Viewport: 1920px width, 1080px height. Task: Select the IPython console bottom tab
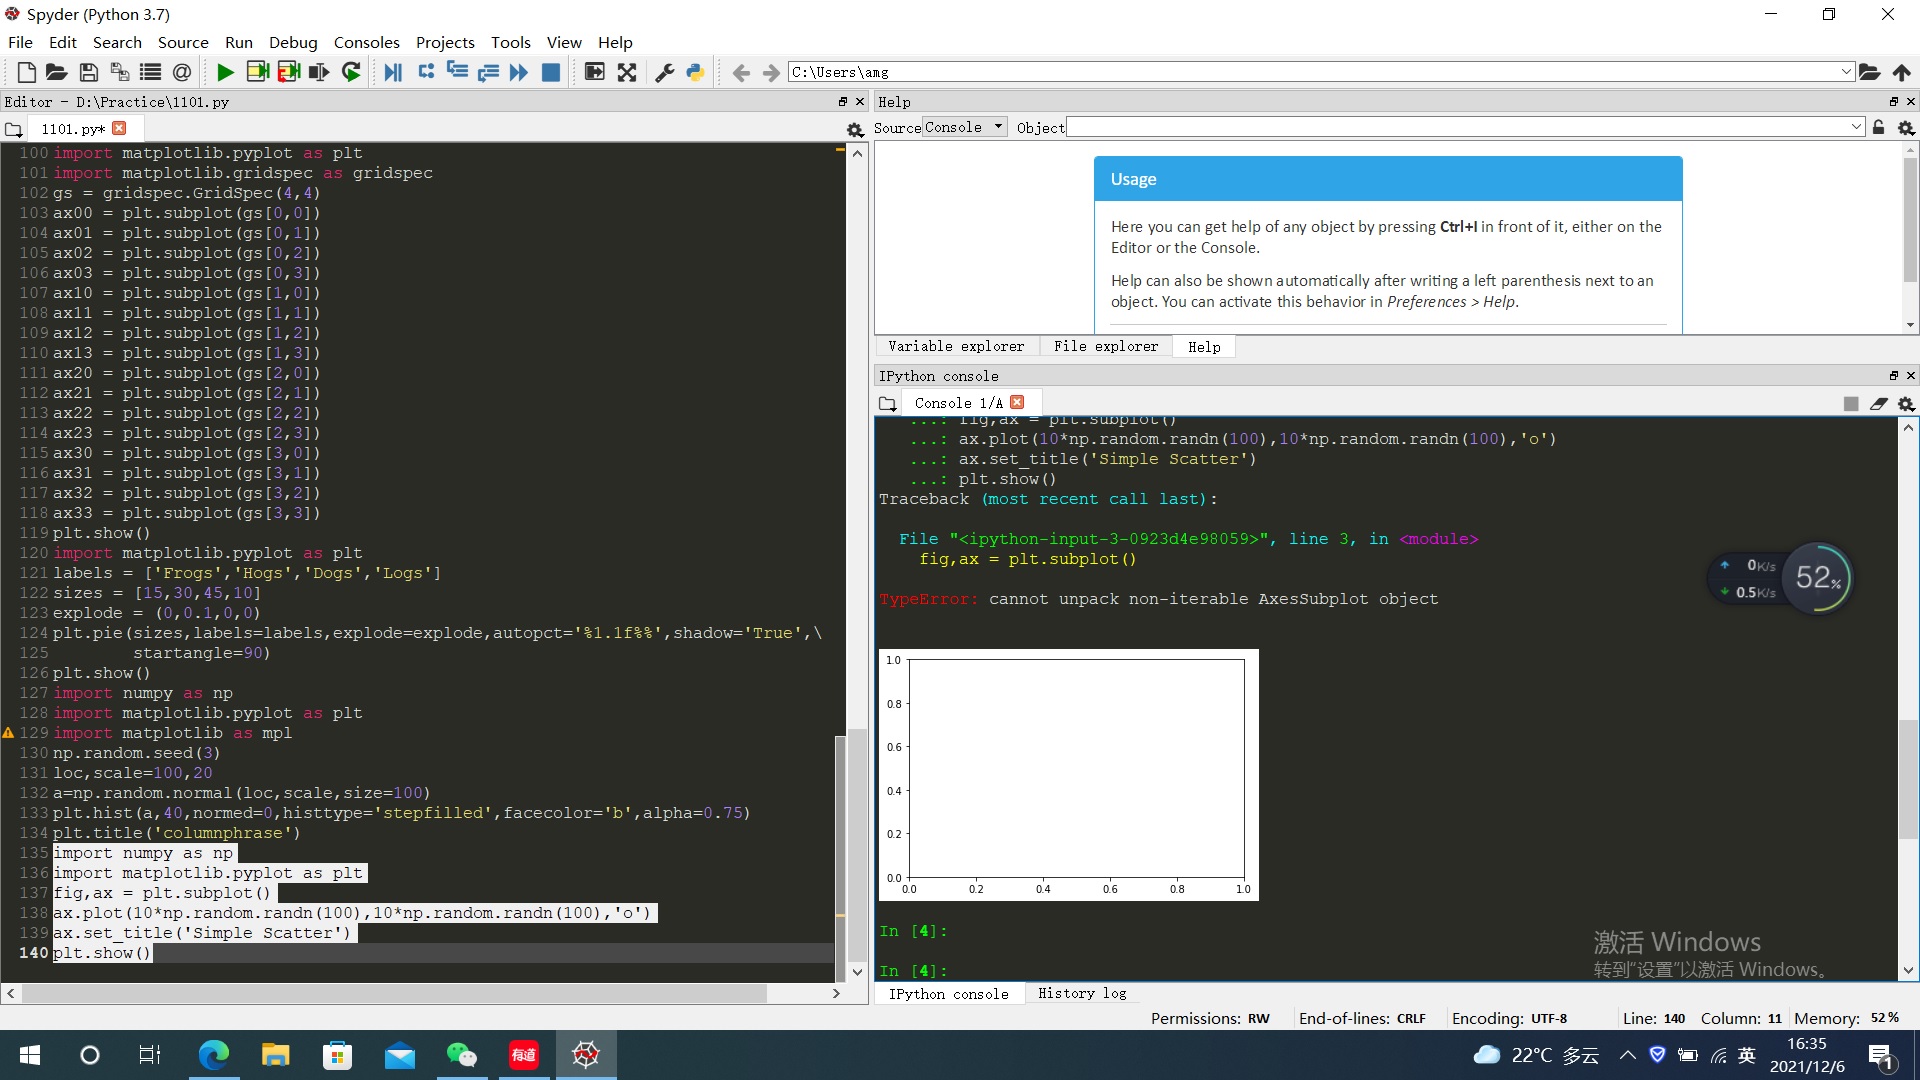[x=949, y=993]
